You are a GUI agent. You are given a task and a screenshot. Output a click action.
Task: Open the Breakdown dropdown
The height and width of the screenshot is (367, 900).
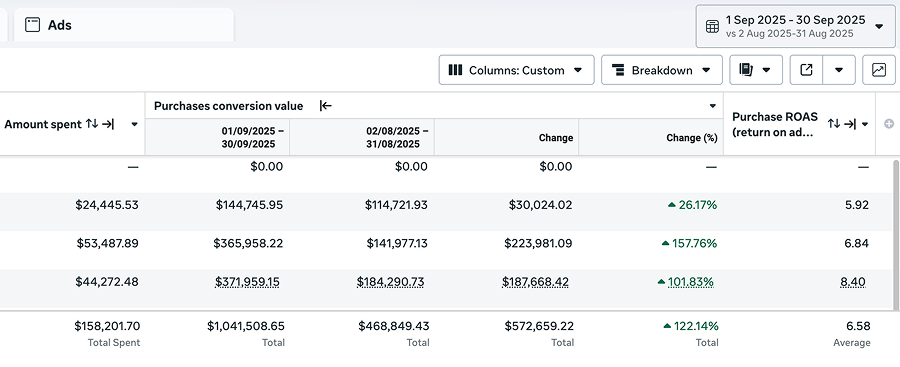coord(661,70)
